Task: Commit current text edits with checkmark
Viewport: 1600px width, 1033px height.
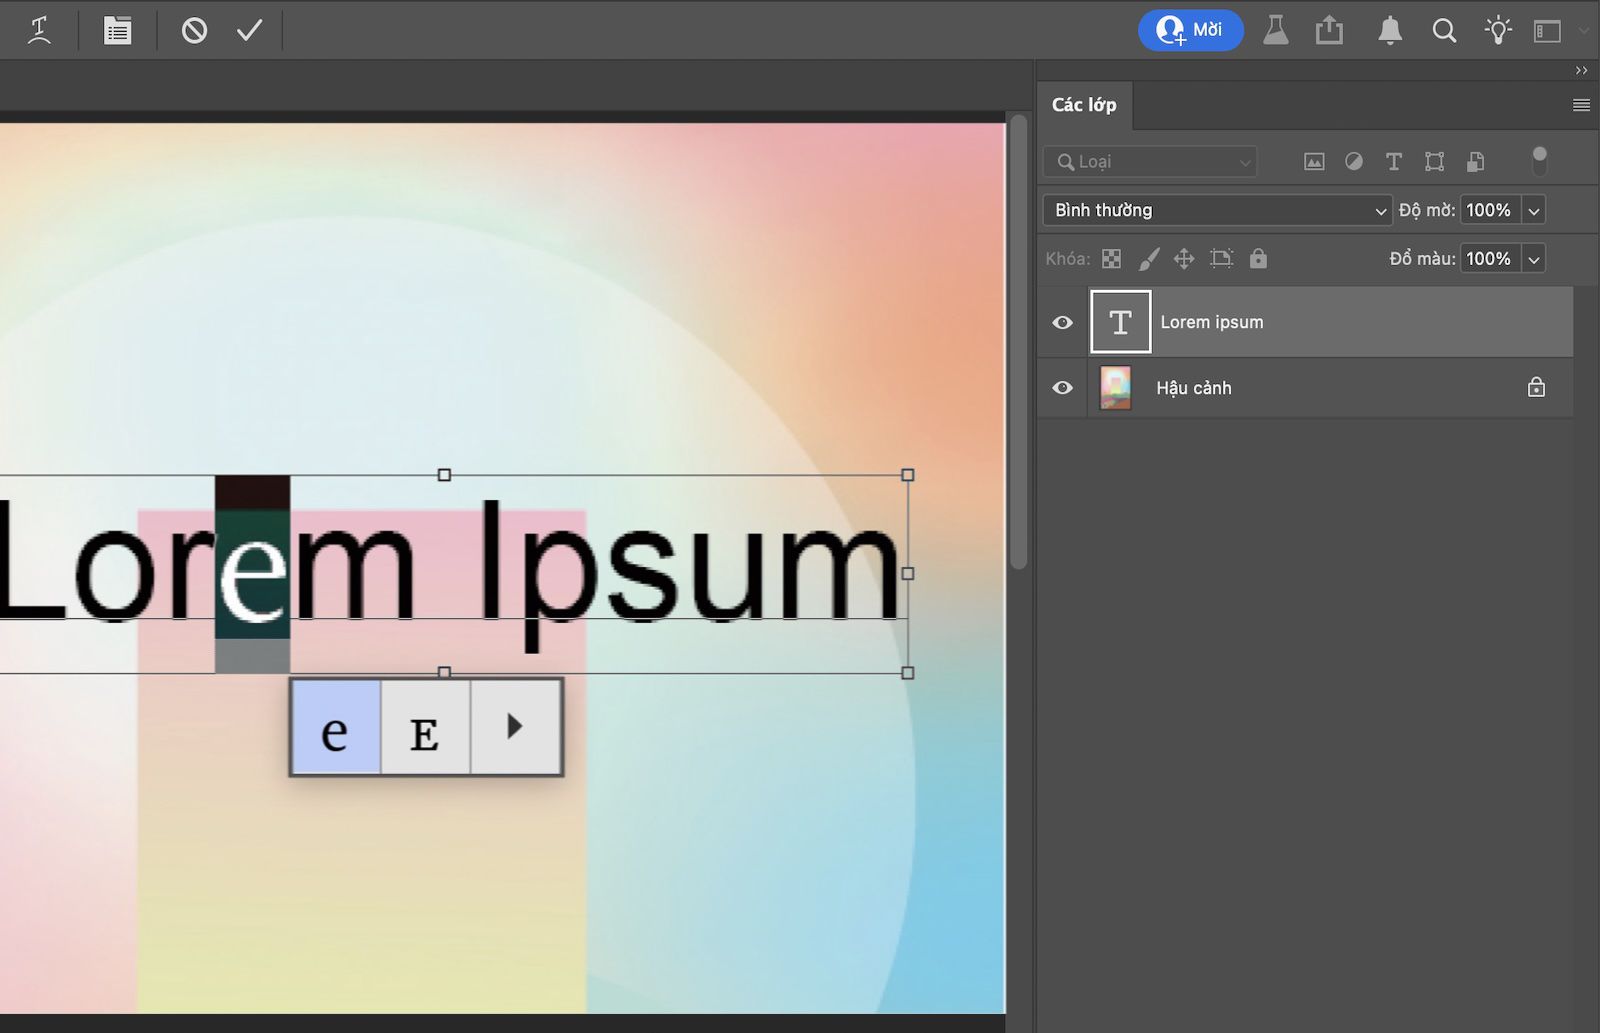Action: coord(249,30)
